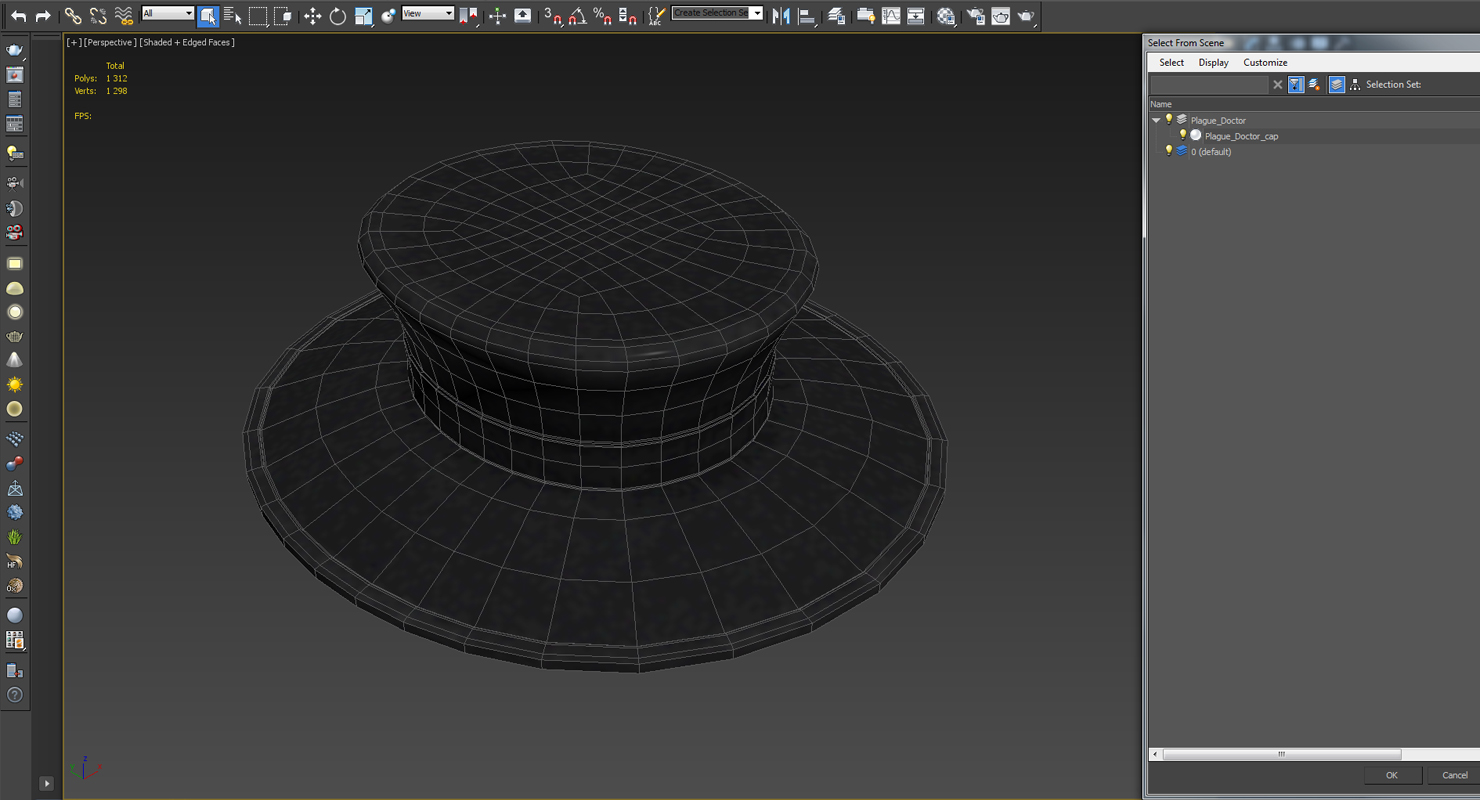Open the Curve Editor icon
This screenshot has height=800, width=1480.
tap(890, 16)
